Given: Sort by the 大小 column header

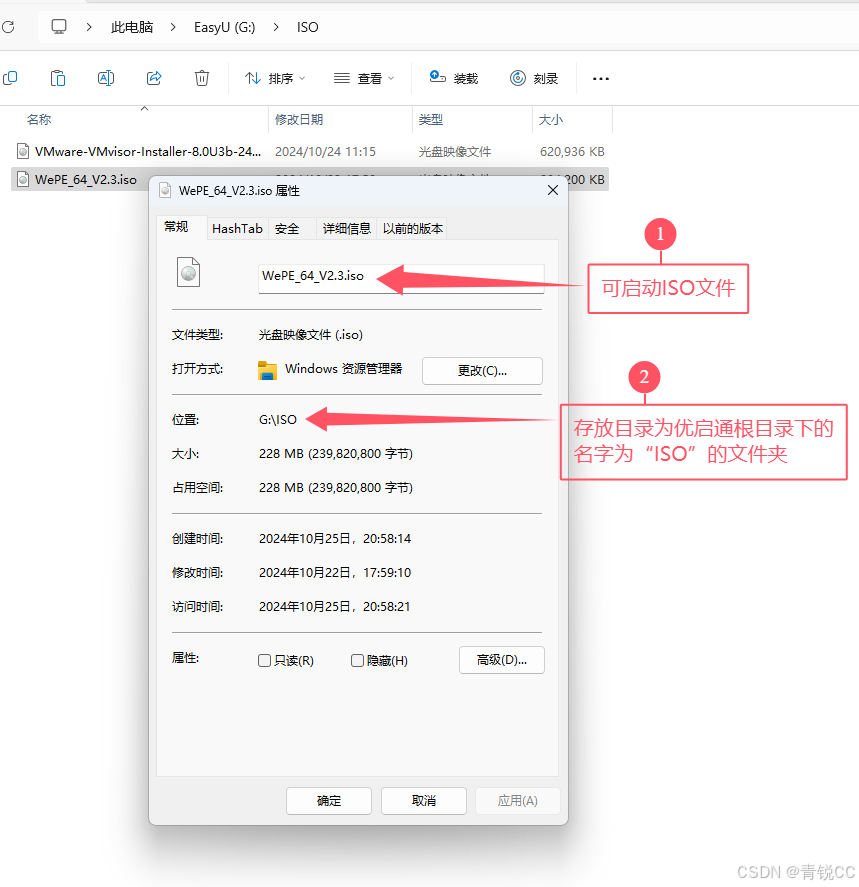Looking at the screenshot, I should coord(550,119).
